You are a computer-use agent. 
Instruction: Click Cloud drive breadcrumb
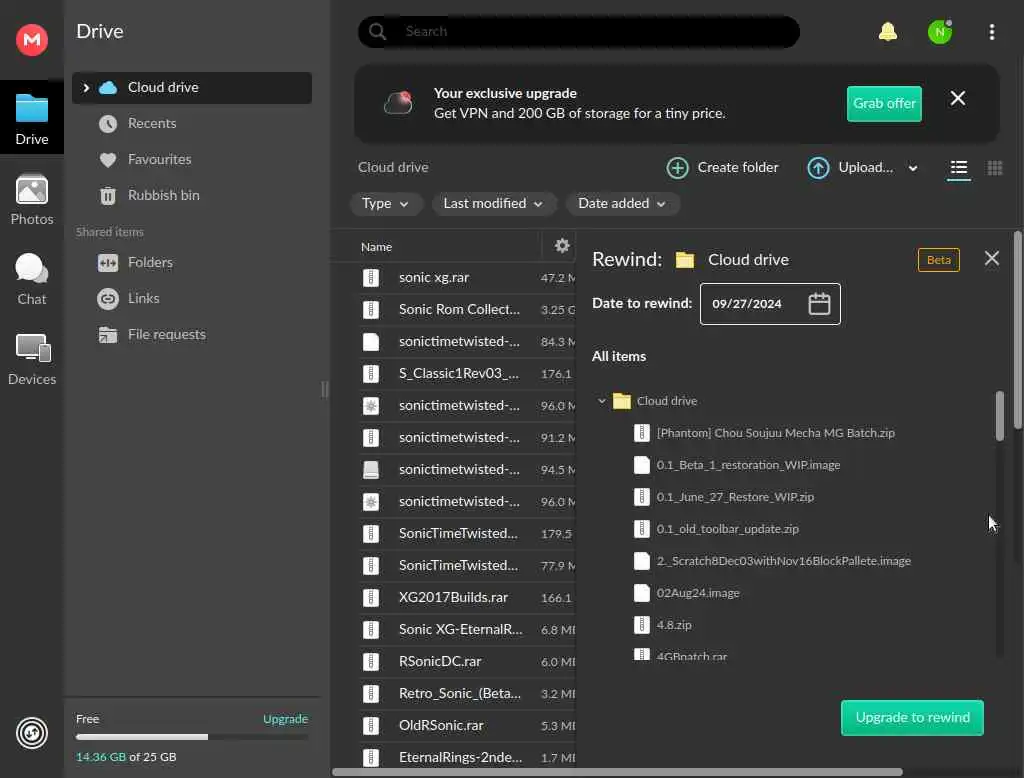point(393,168)
